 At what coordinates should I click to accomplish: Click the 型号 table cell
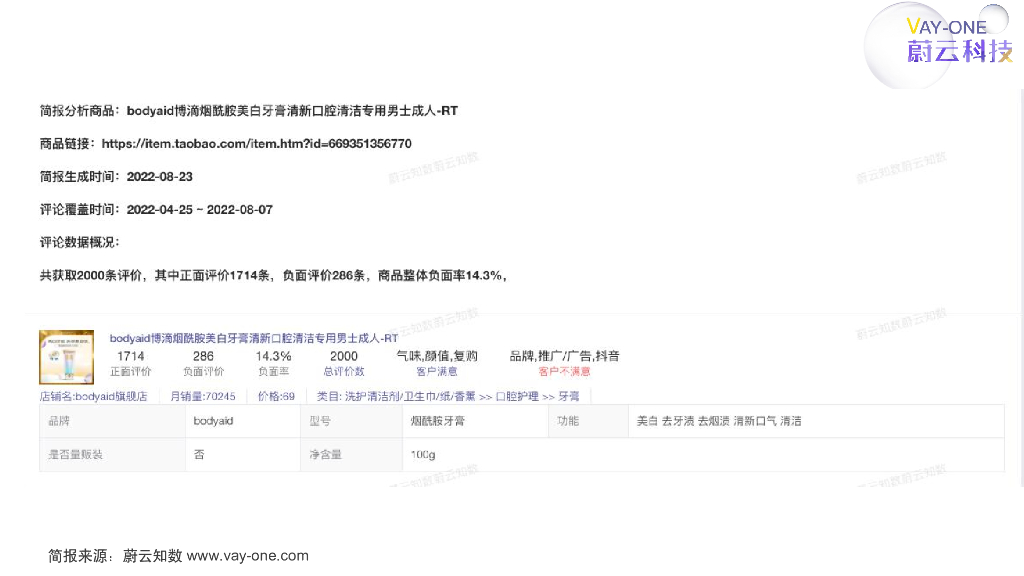coord(351,421)
